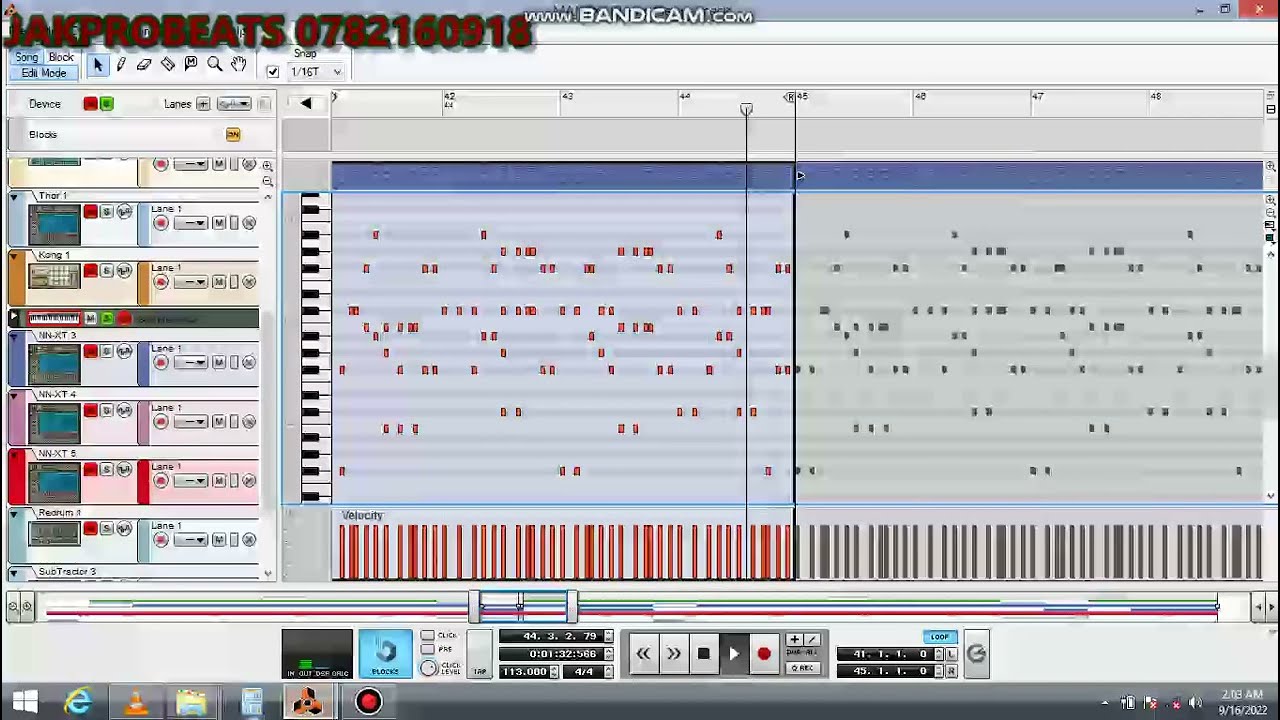Expand the SubTractor 3 track
Screen dimensions: 1280x720
coord(14,572)
